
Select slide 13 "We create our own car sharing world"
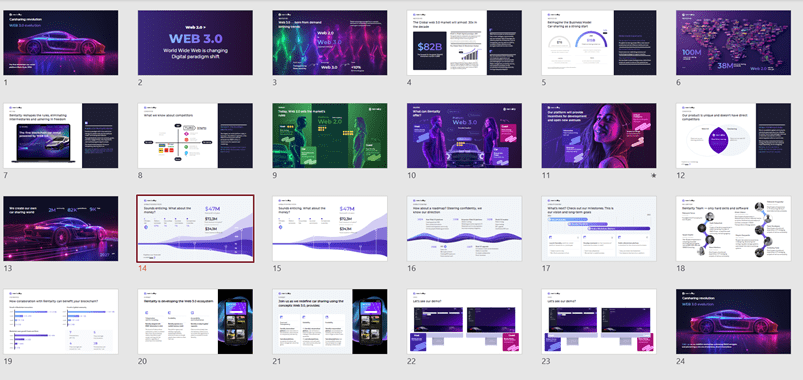click(x=61, y=228)
